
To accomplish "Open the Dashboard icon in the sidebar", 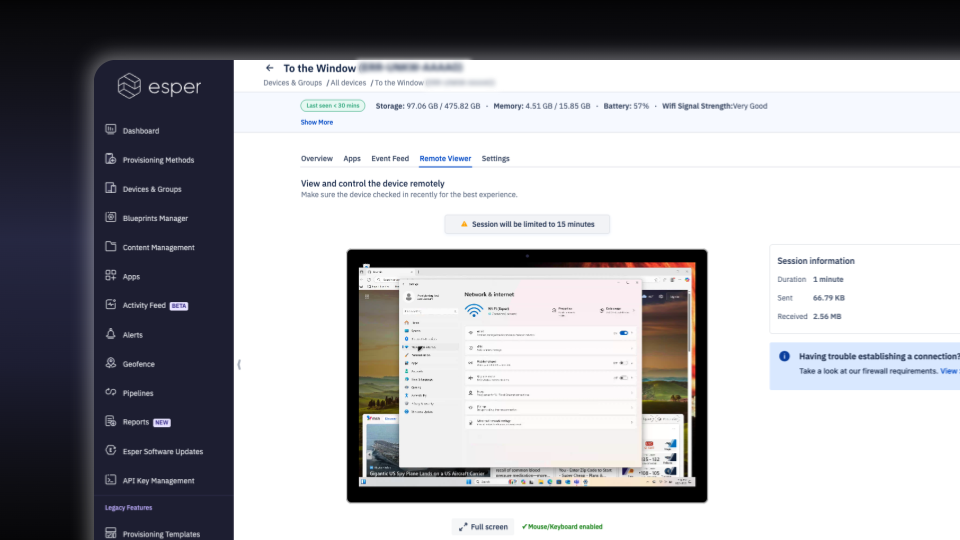I will [x=111, y=130].
